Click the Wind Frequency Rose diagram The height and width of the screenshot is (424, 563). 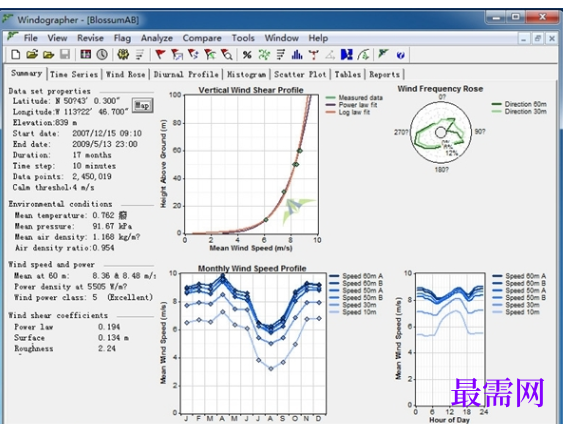(441, 132)
